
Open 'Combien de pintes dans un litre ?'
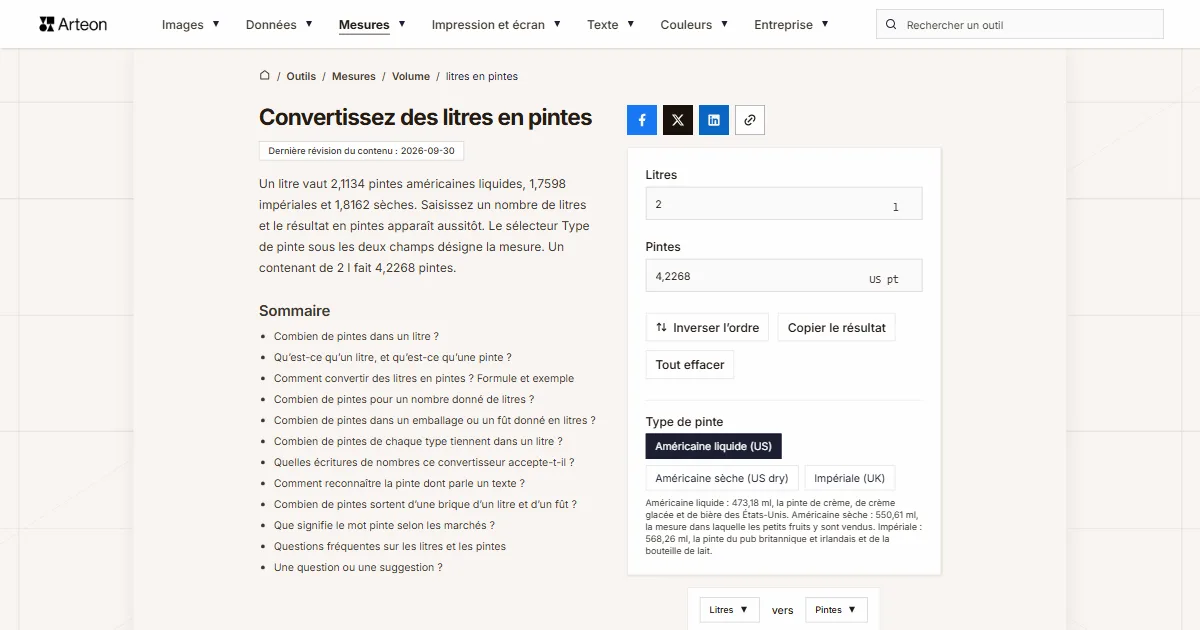tap(356, 336)
